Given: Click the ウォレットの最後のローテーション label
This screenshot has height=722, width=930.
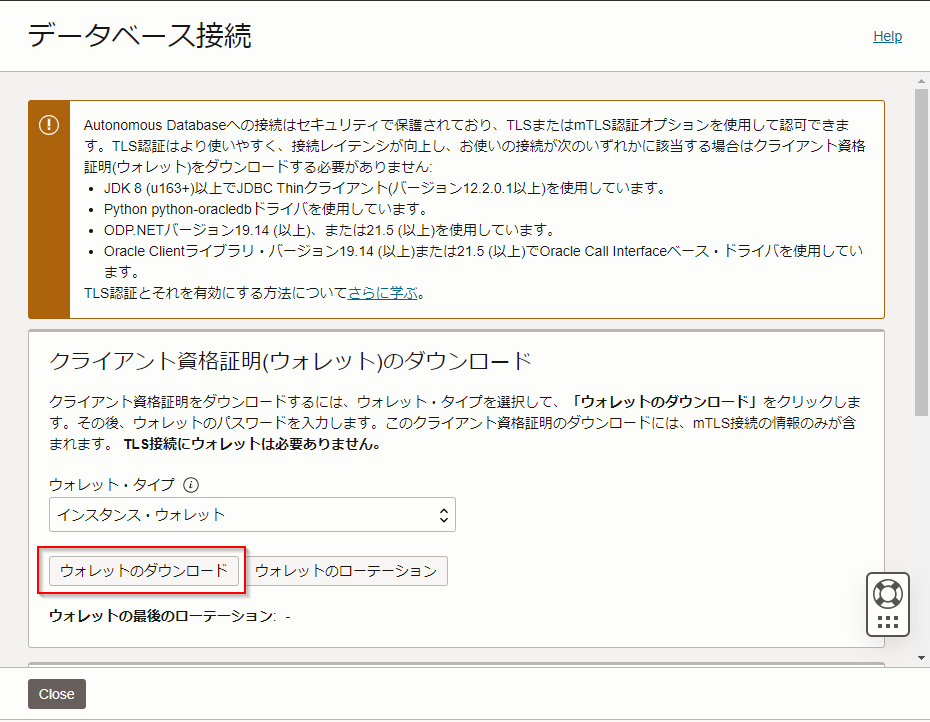Looking at the screenshot, I should point(161,616).
